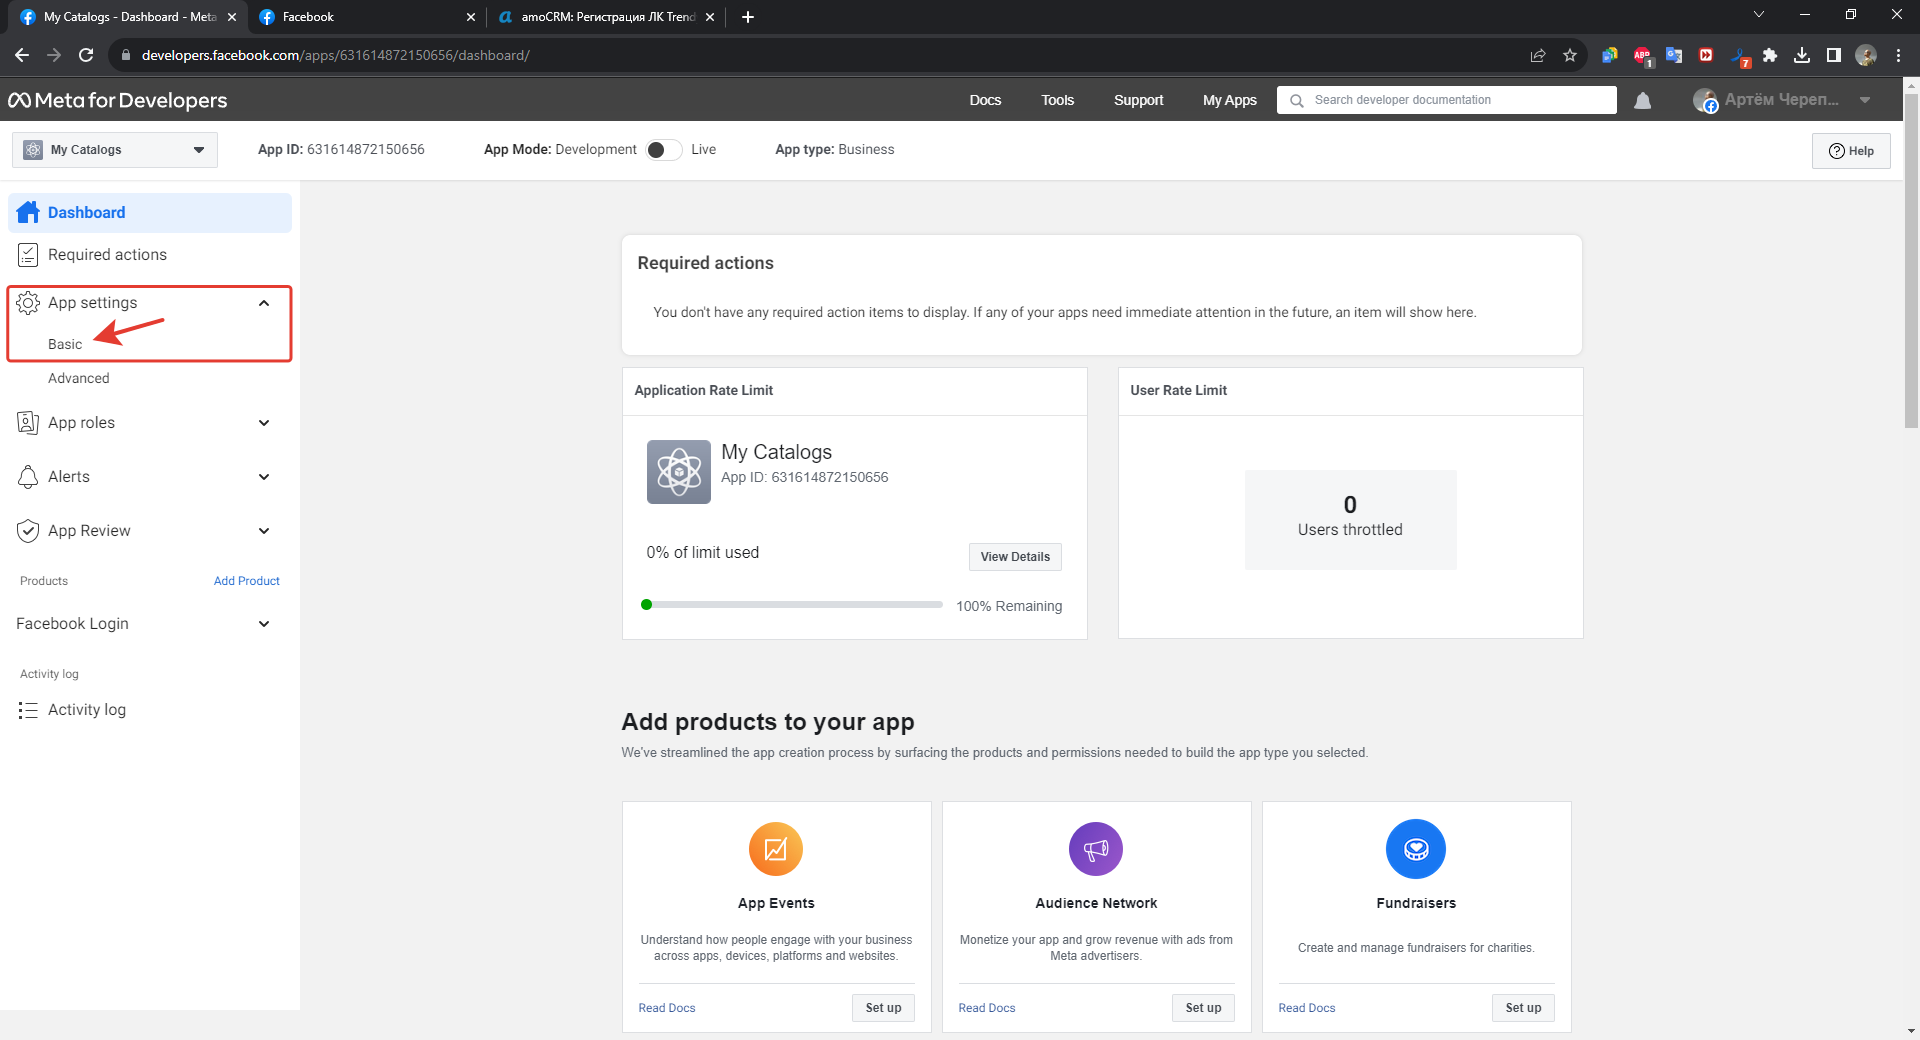The image size is (1920, 1040).
Task: Reload the page using browser refresh icon
Action: point(86,55)
